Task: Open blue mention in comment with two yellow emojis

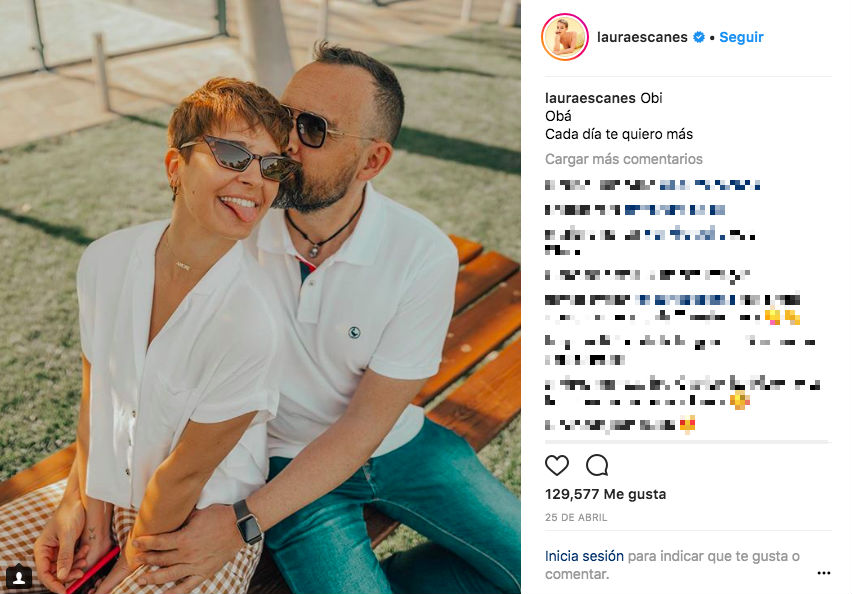Action: [688, 300]
